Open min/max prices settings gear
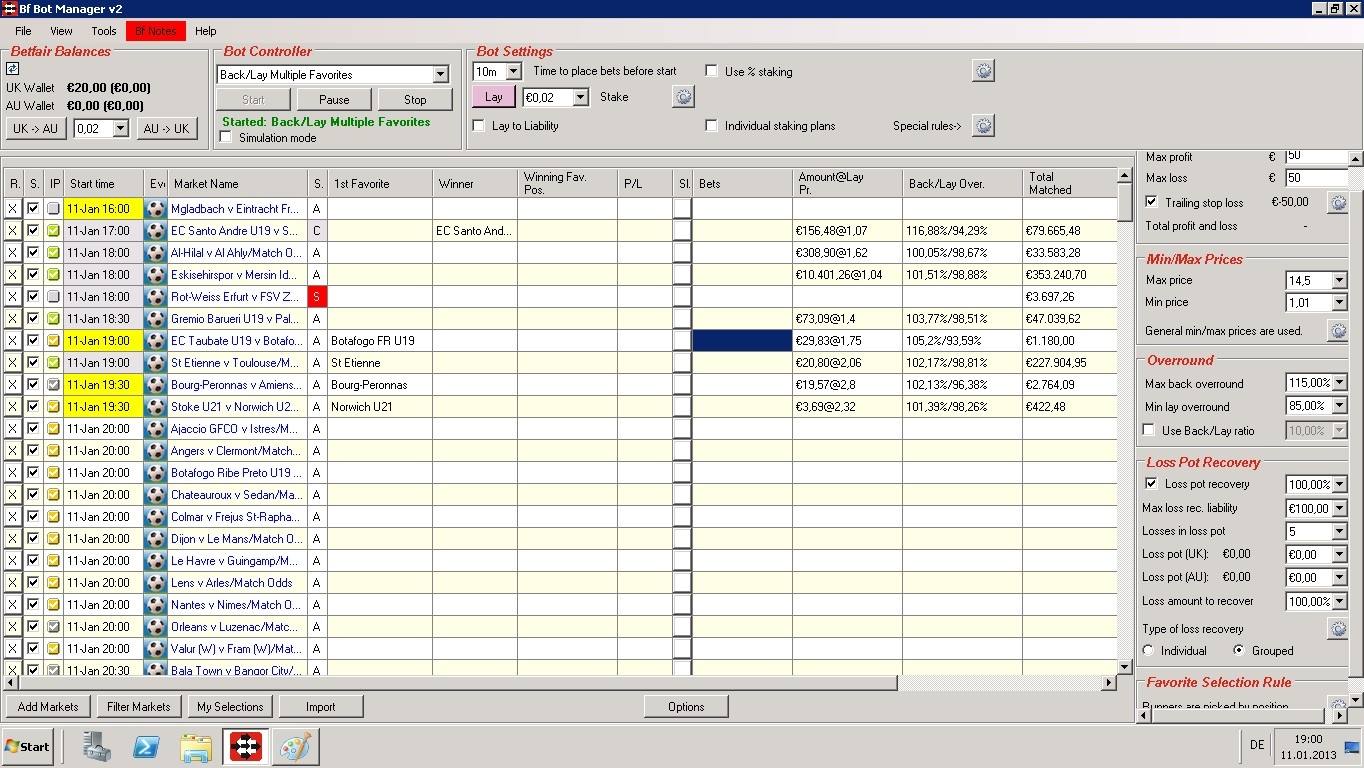The width and height of the screenshot is (1364, 768). coord(1337,331)
